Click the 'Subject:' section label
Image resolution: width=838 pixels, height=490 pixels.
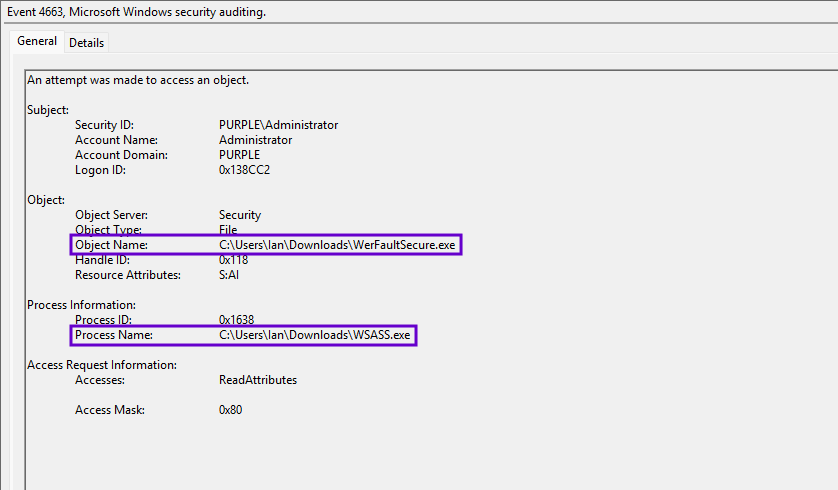48,110
